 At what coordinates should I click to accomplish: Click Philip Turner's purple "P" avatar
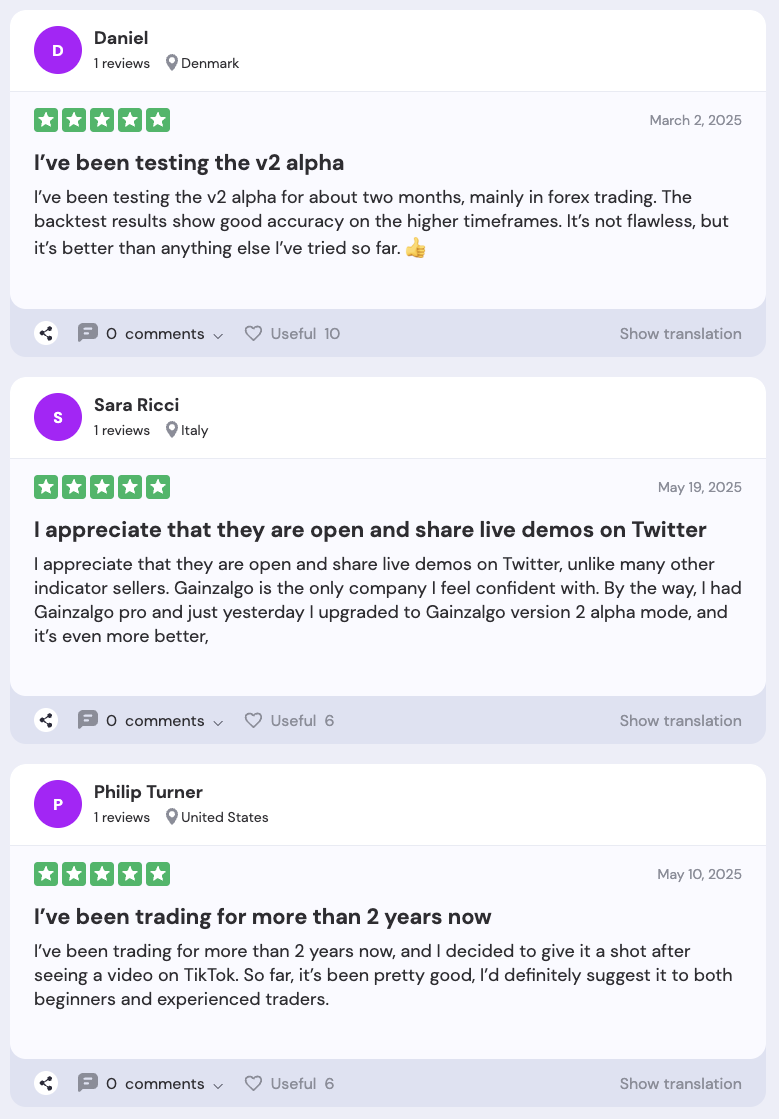click(x=58, y=804)
